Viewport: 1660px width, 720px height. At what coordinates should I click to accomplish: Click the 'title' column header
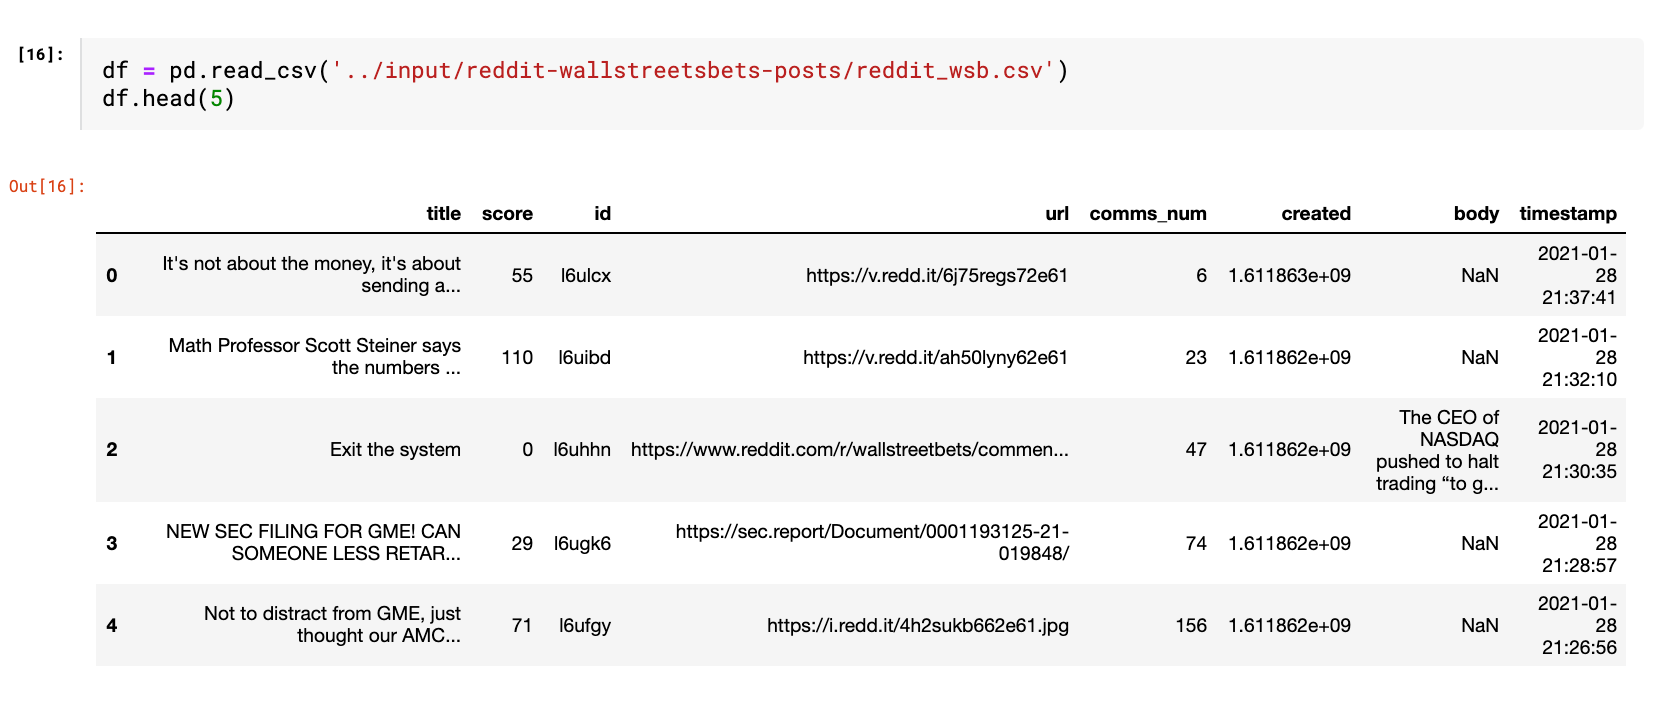coord(443,213)
